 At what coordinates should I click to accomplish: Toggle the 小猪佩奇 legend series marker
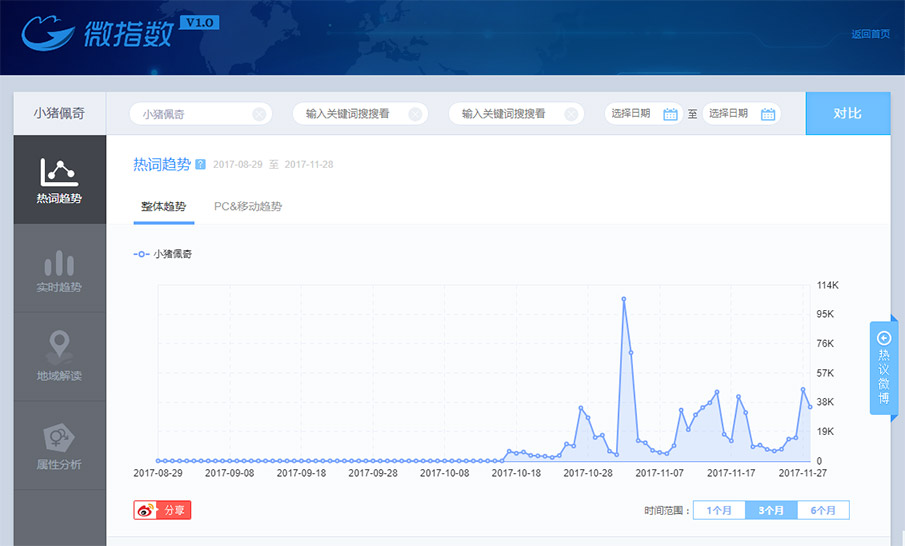tap(141, 254)
